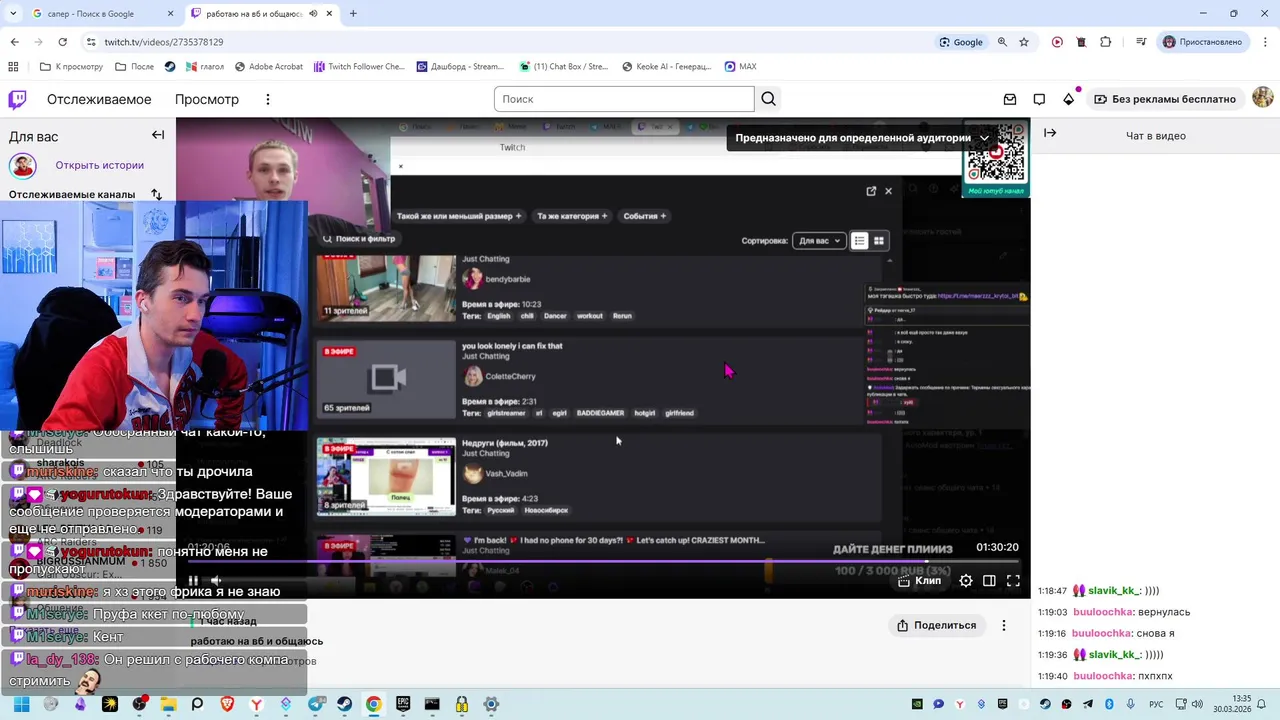Create a clip with the Клип button

click(x=919, y=580)
